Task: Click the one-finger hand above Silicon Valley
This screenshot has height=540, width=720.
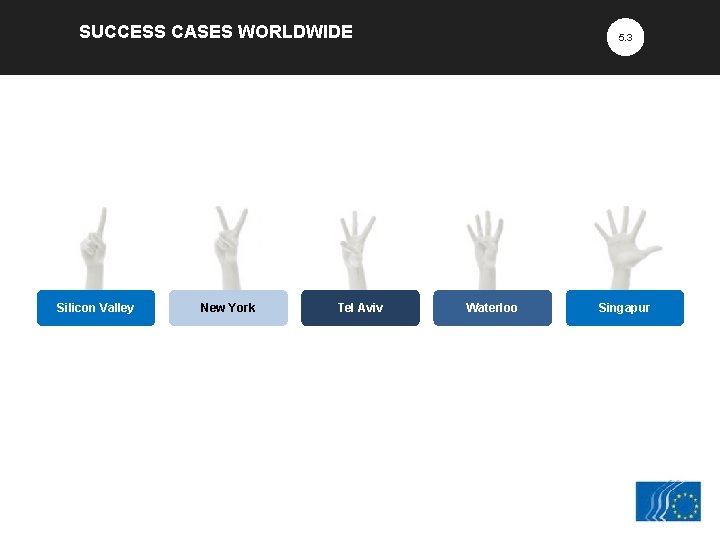Action: point(94,248)
